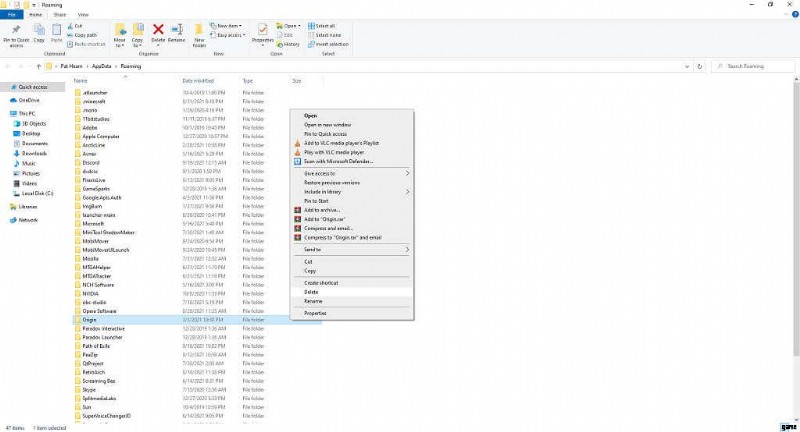Select the Adobe folder row
800x432 pixels.
[x=198, y=128]
